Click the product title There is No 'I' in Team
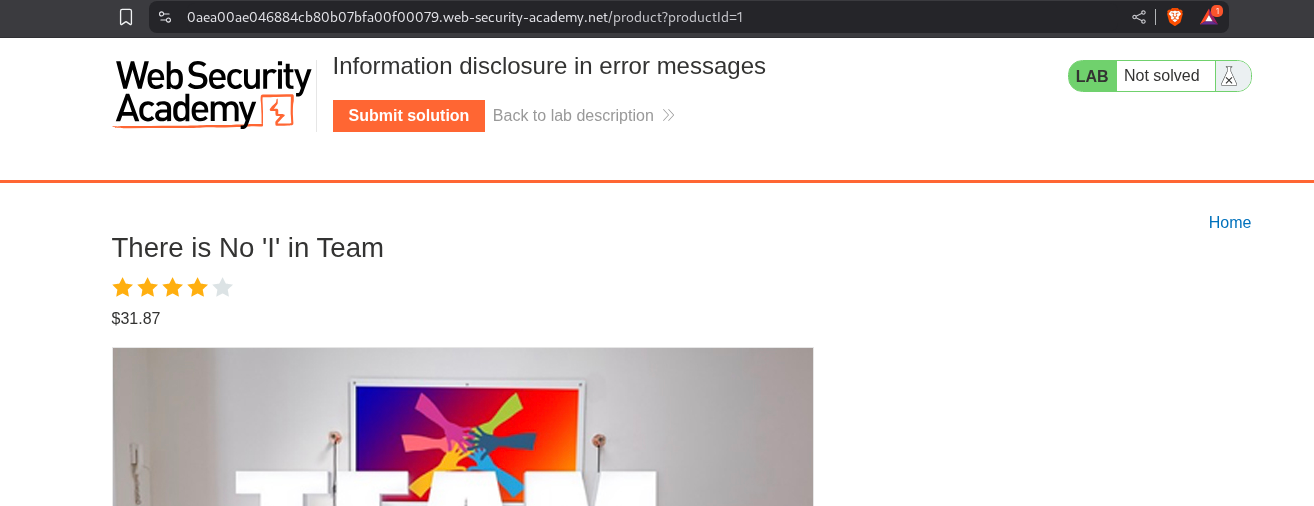The image size is (1314, 506). click(248, 247)
